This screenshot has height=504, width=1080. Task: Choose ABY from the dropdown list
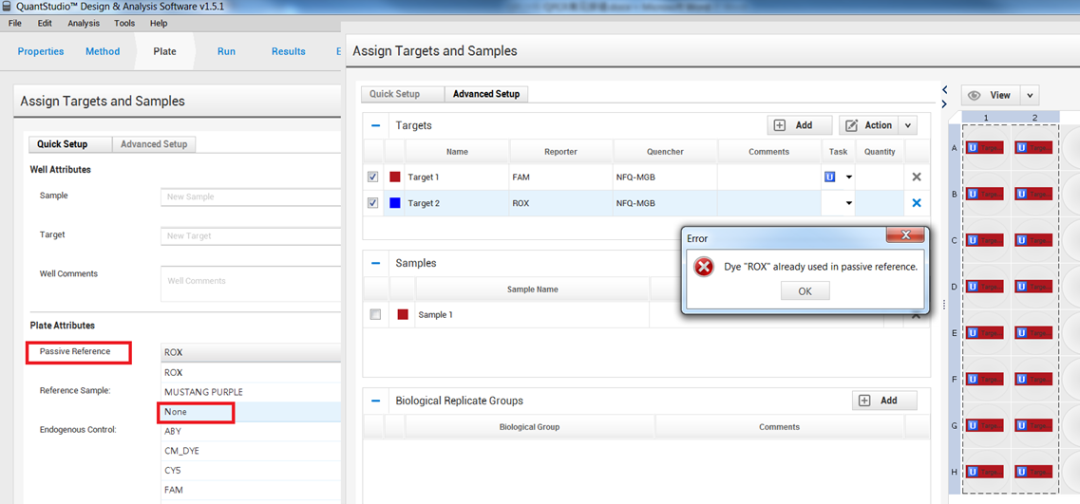[x=251, y=431]
